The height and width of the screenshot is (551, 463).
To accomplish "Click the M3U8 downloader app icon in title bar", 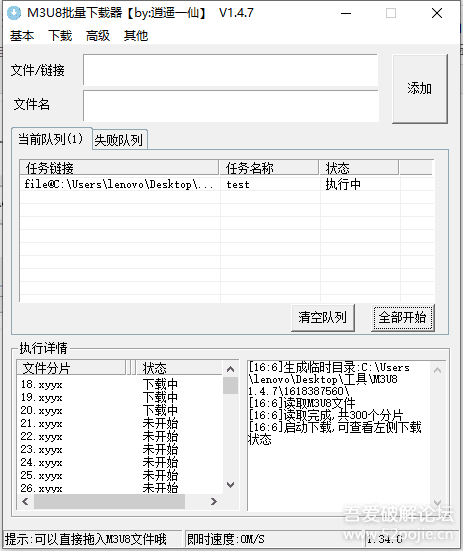I will tap(14, 13).
